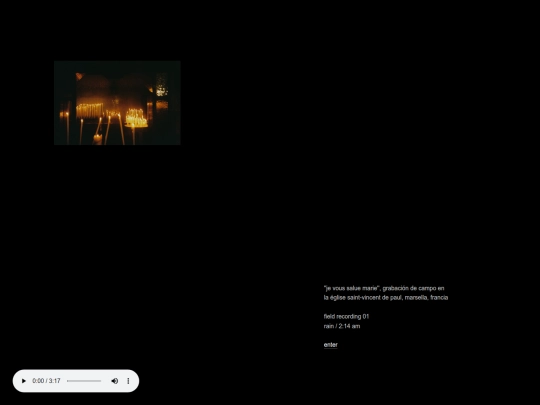This screenshot has width=540, height=405.
Task: Click the 'je vous salue marie' description line
Action: (x=384, y=288)
